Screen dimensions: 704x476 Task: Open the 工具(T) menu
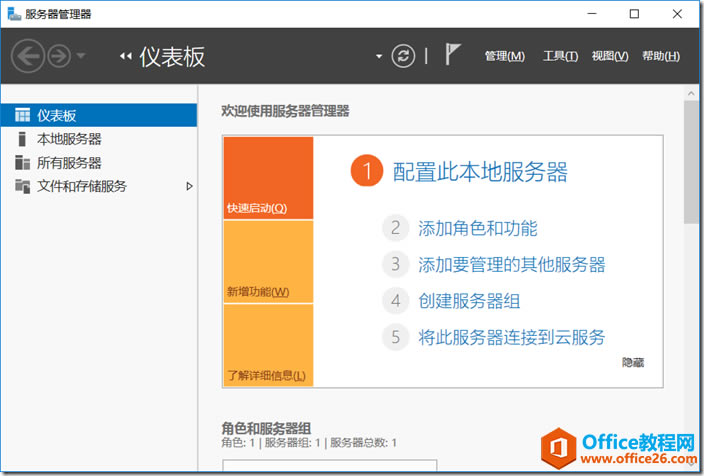(x=560, y=56)
